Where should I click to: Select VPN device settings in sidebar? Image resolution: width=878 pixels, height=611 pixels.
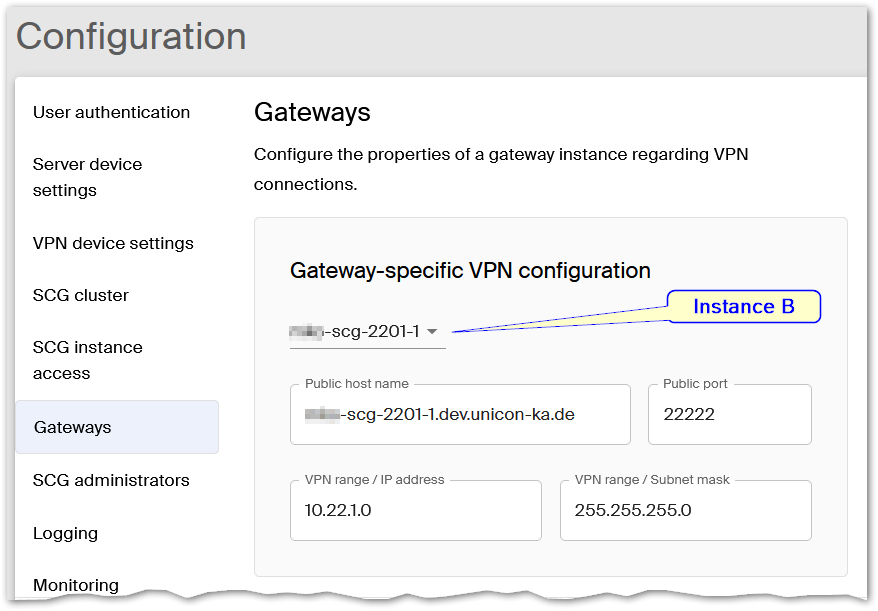point(113,243)
